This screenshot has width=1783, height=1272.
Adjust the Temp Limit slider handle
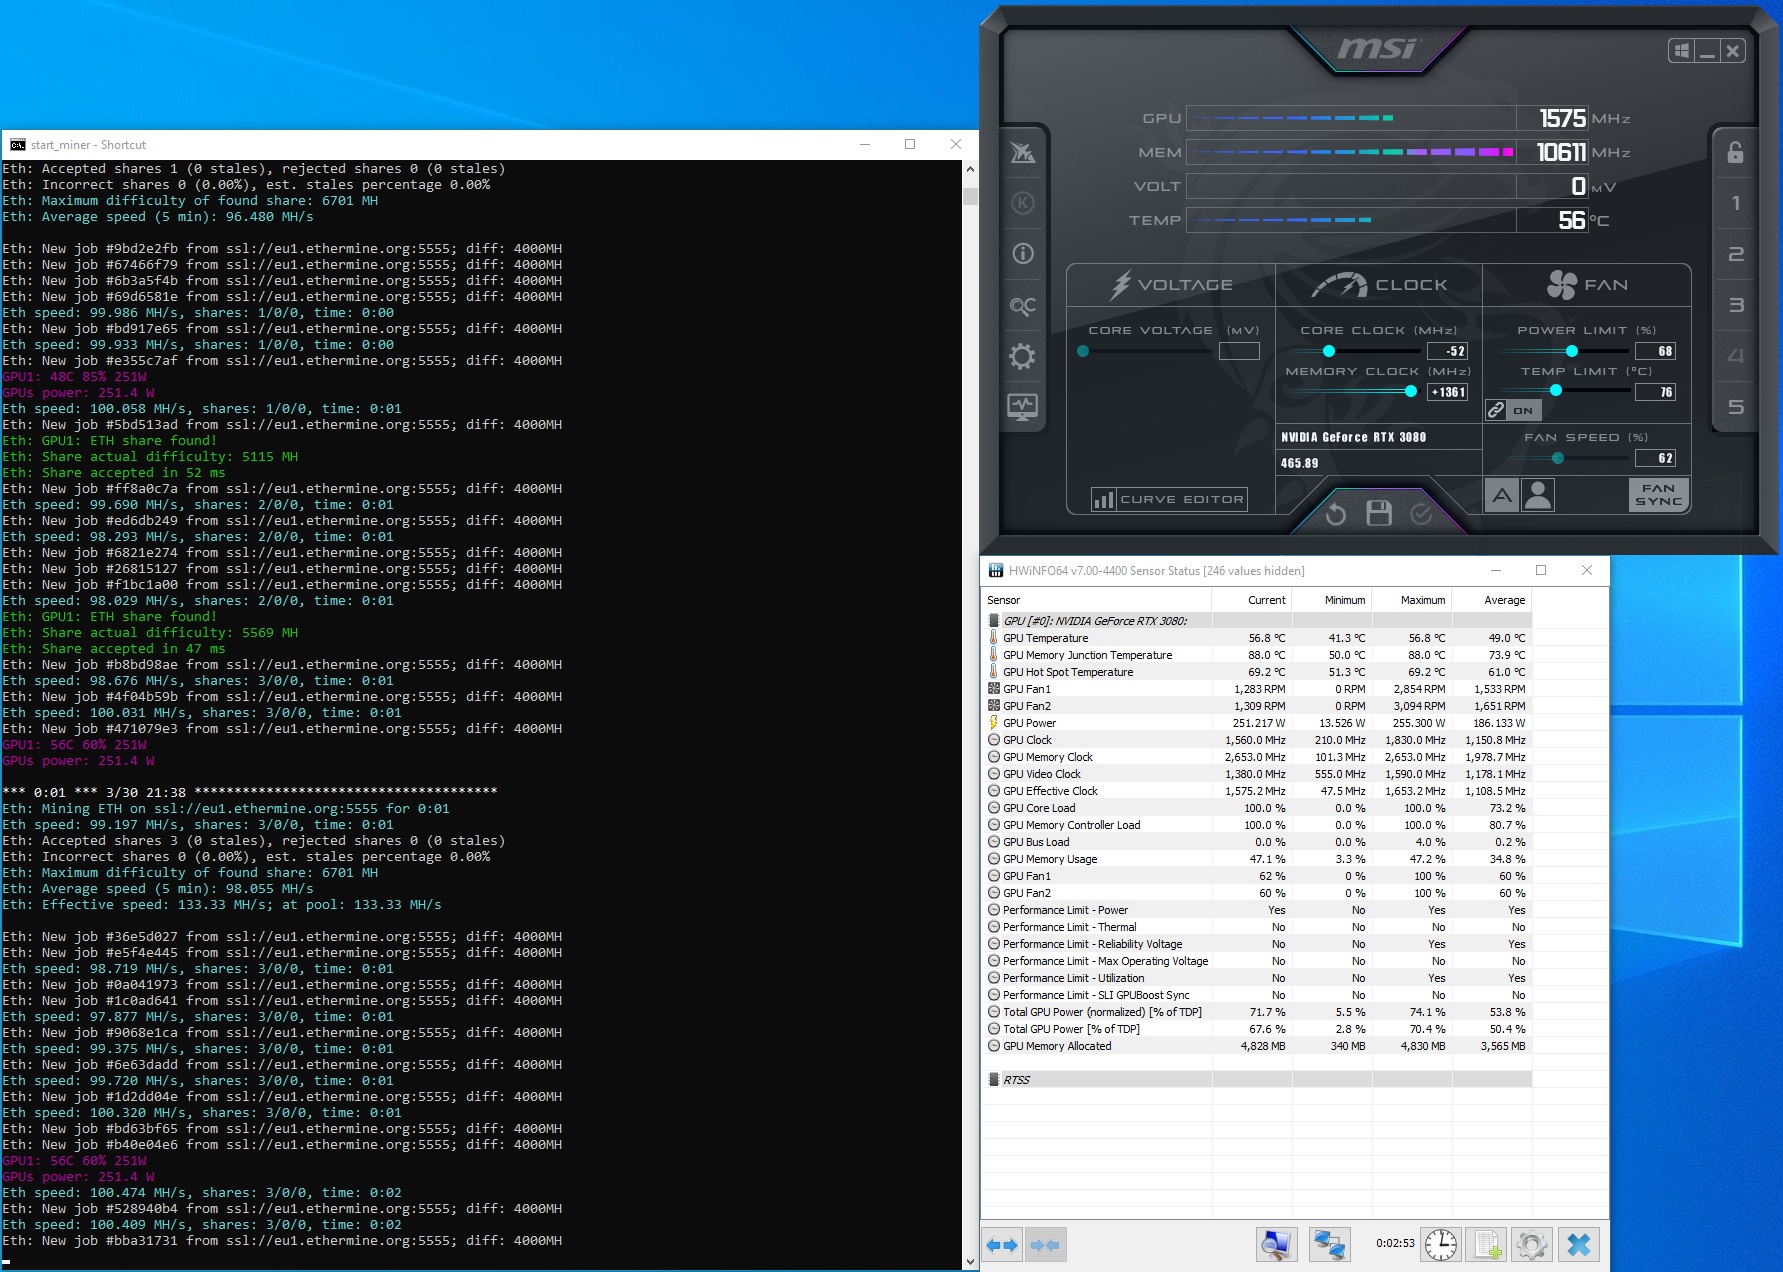[x=1556, y=391]
